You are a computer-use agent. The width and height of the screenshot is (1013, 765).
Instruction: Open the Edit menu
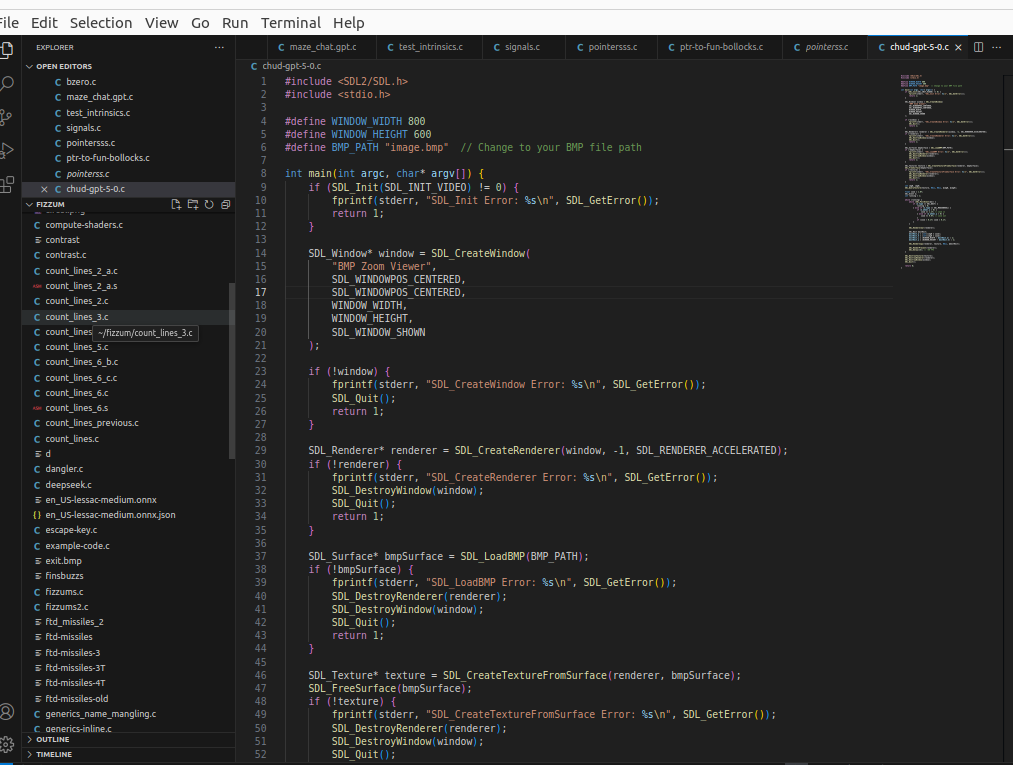pyautogui.click(x=45, y=23)
